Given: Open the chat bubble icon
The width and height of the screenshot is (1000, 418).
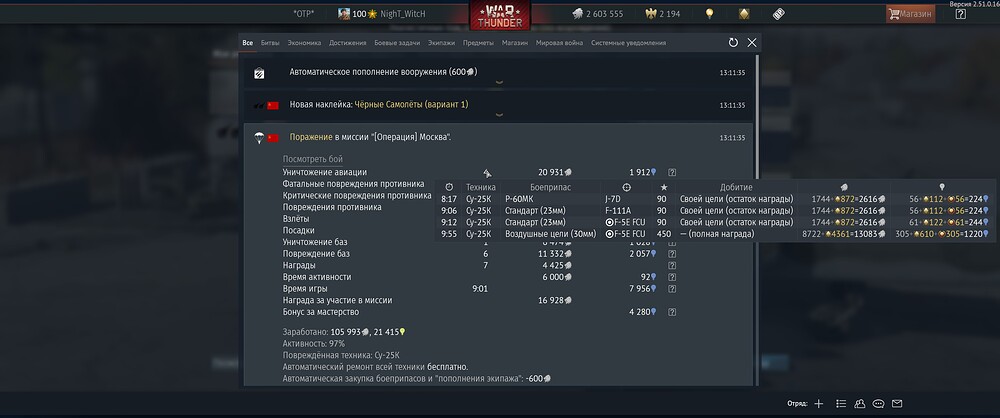Looking at the screenshot, I should click(x=878, y=403).
